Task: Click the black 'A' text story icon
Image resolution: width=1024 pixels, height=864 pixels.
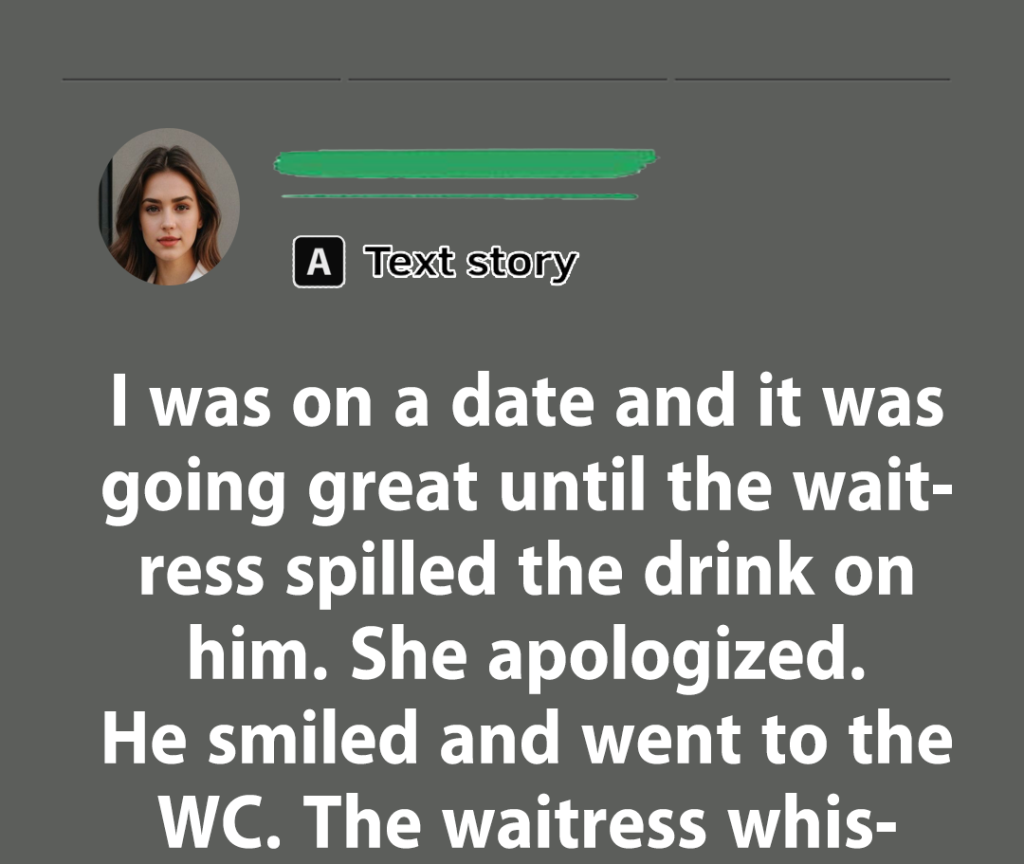Action: click(x=319, y=261)
